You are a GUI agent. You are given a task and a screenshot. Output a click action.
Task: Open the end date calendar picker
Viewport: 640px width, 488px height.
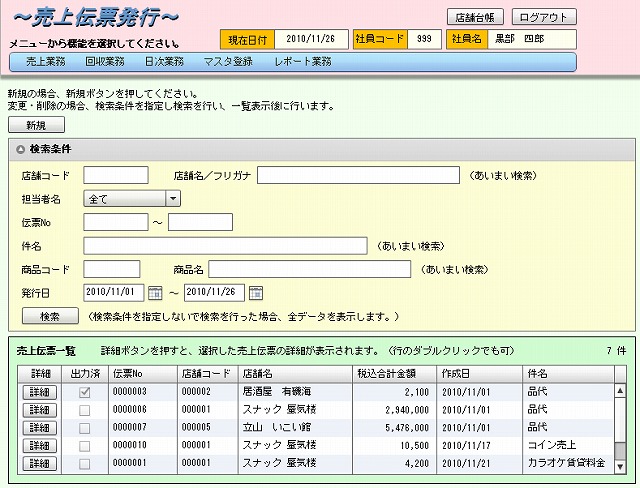[256, 293]
